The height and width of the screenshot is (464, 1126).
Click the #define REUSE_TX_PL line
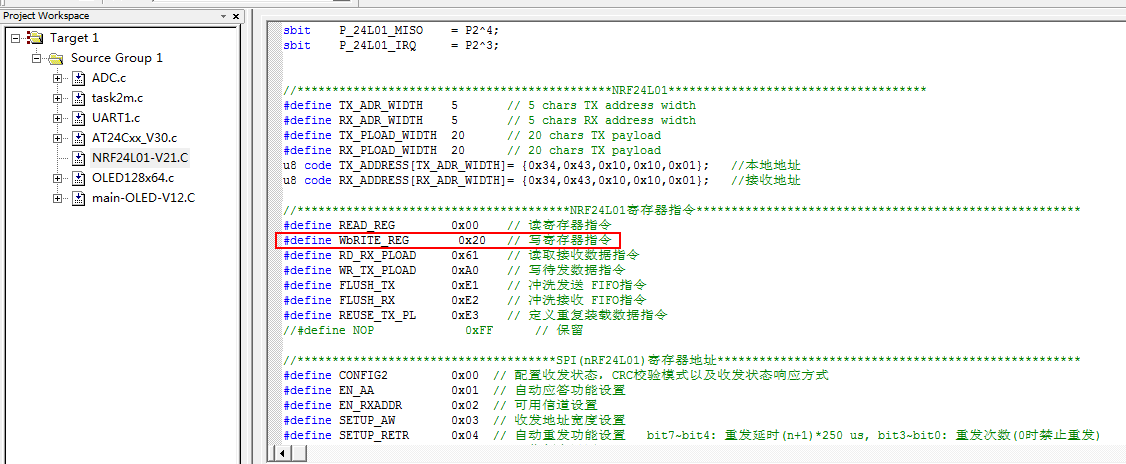click(475, 315)
